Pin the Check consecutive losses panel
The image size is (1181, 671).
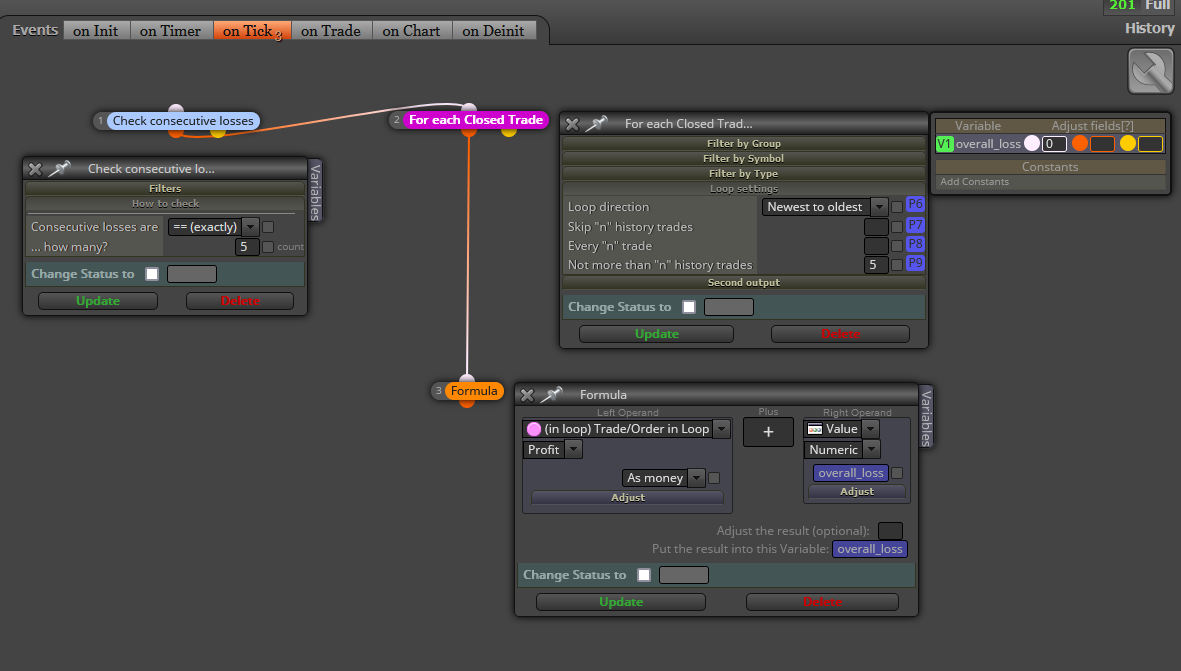[x=60, y=169]
